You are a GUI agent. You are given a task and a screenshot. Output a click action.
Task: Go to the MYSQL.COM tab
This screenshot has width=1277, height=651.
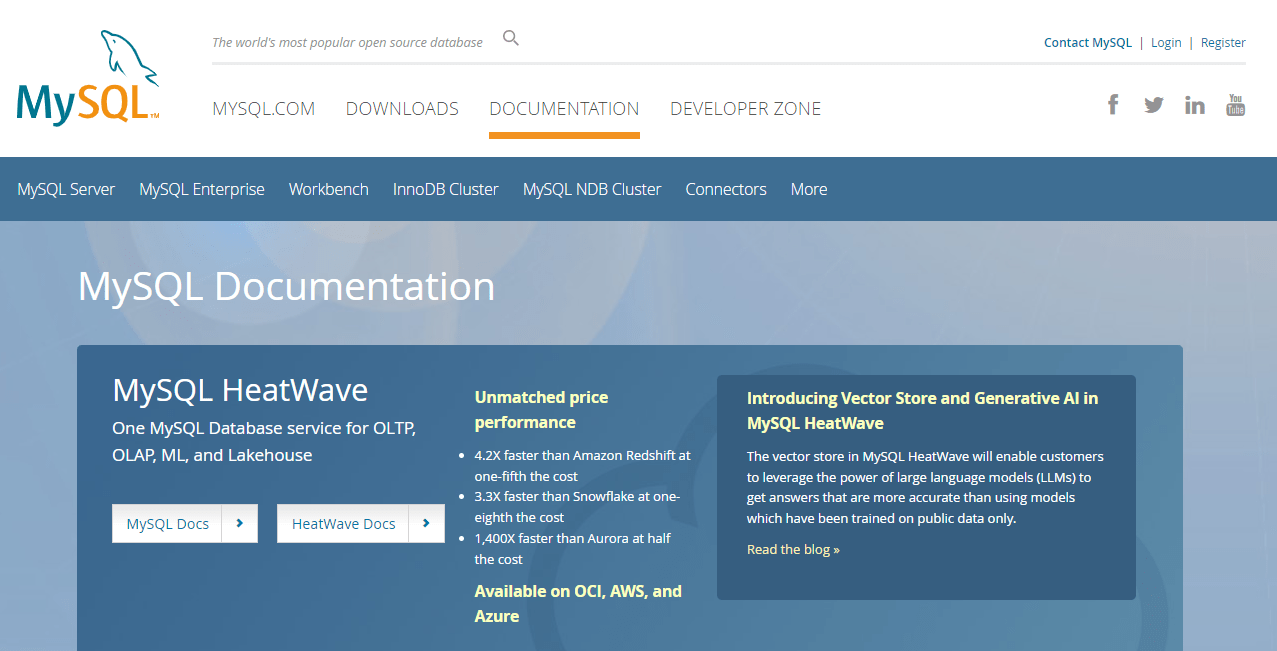(263, 109)
